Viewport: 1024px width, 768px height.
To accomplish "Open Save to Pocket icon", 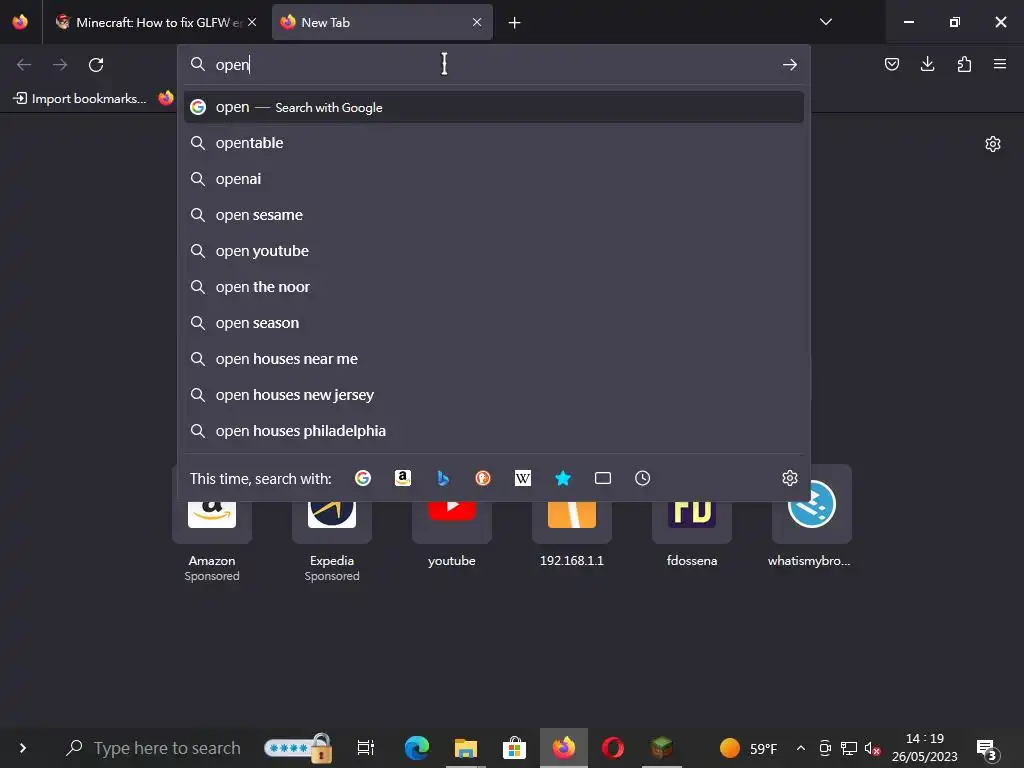I will pos(892,64).
